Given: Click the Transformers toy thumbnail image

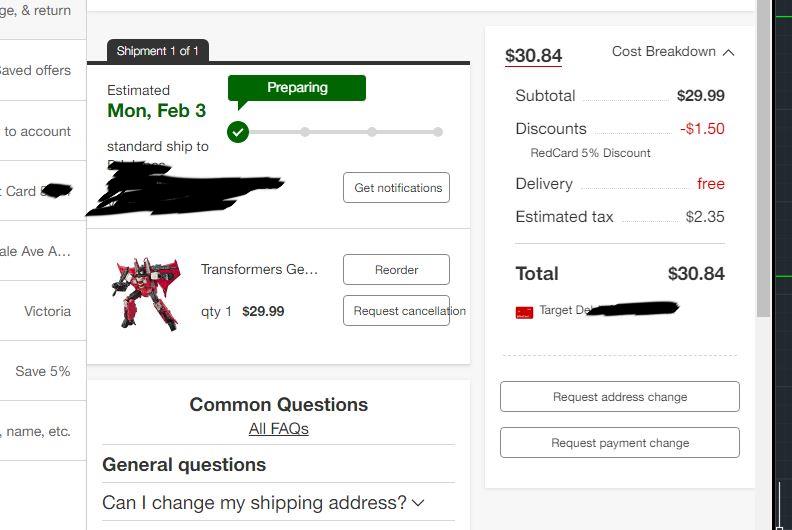Looking at the screenshot, I should click(147, 293).
